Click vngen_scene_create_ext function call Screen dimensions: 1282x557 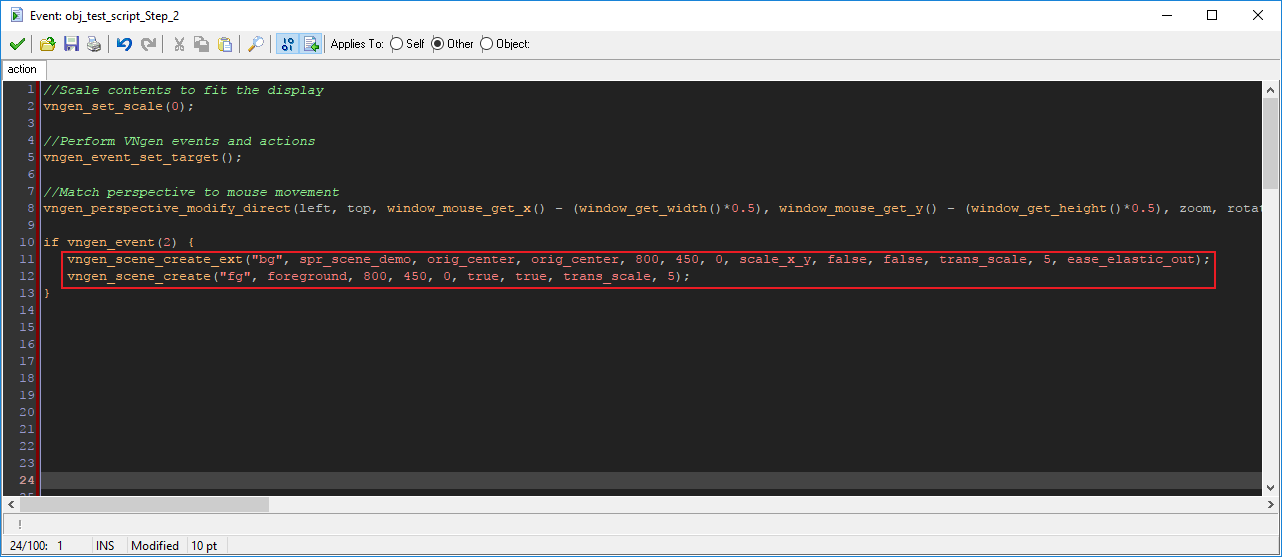pos(154,259)
